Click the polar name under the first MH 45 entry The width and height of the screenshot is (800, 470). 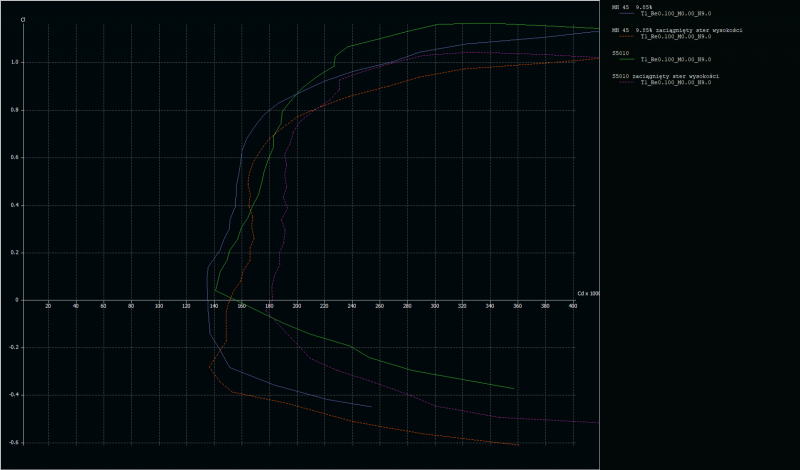pyautogui.click(x=675, y=15)
